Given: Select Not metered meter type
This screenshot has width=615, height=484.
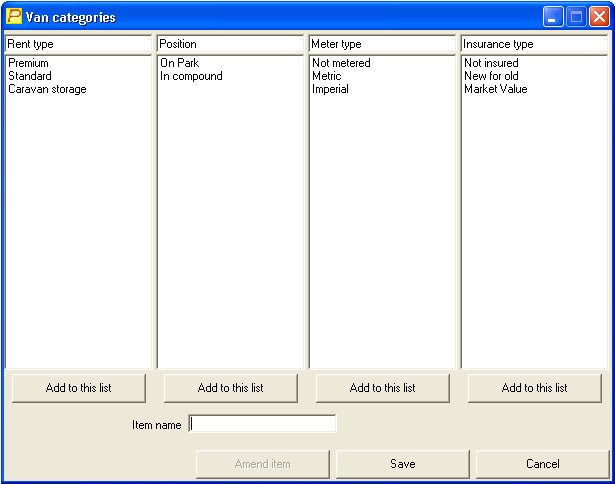Looking at the screenshot, I should [341, 63].
